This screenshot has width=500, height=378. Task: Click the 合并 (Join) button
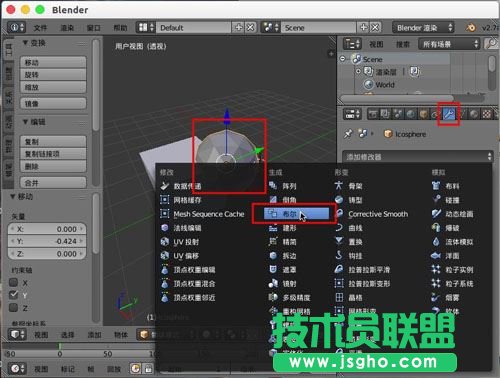pos(53,183)
